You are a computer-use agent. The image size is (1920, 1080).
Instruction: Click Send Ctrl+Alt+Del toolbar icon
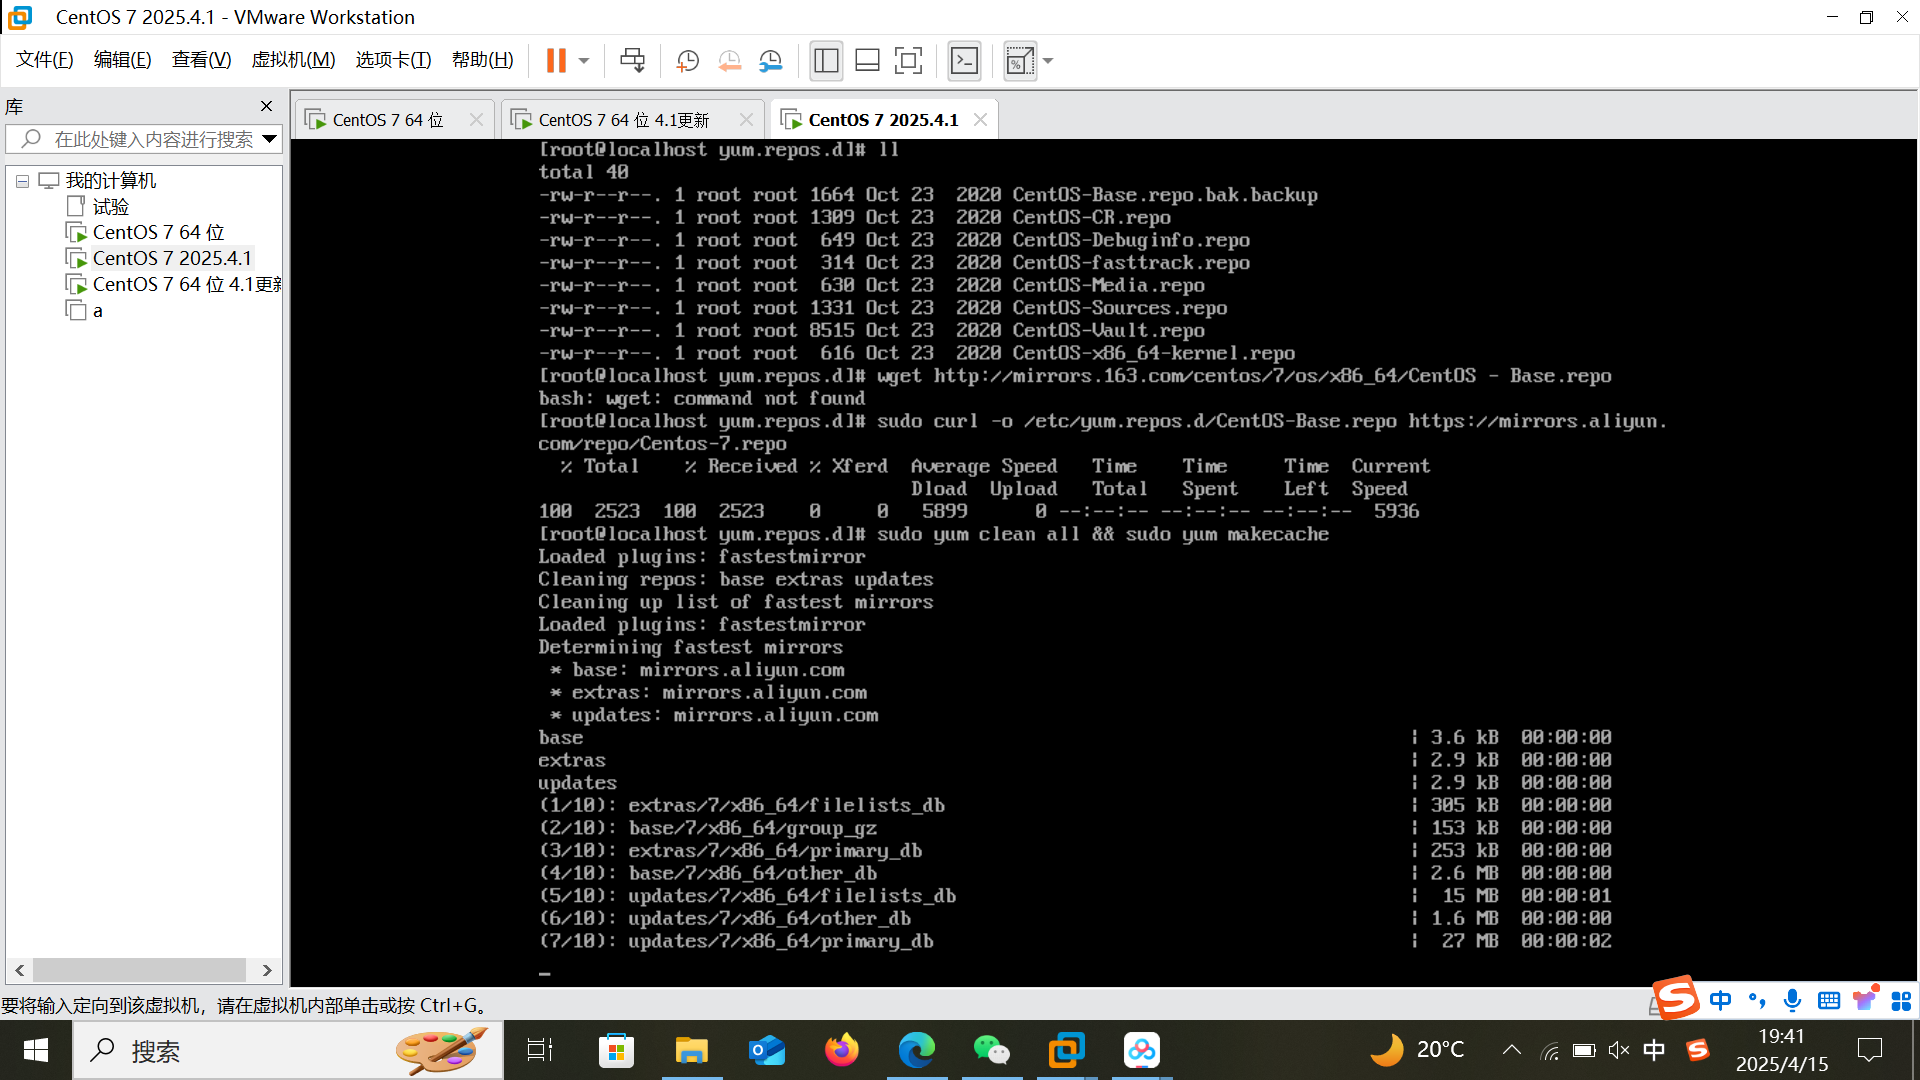(x=632, y=61)
